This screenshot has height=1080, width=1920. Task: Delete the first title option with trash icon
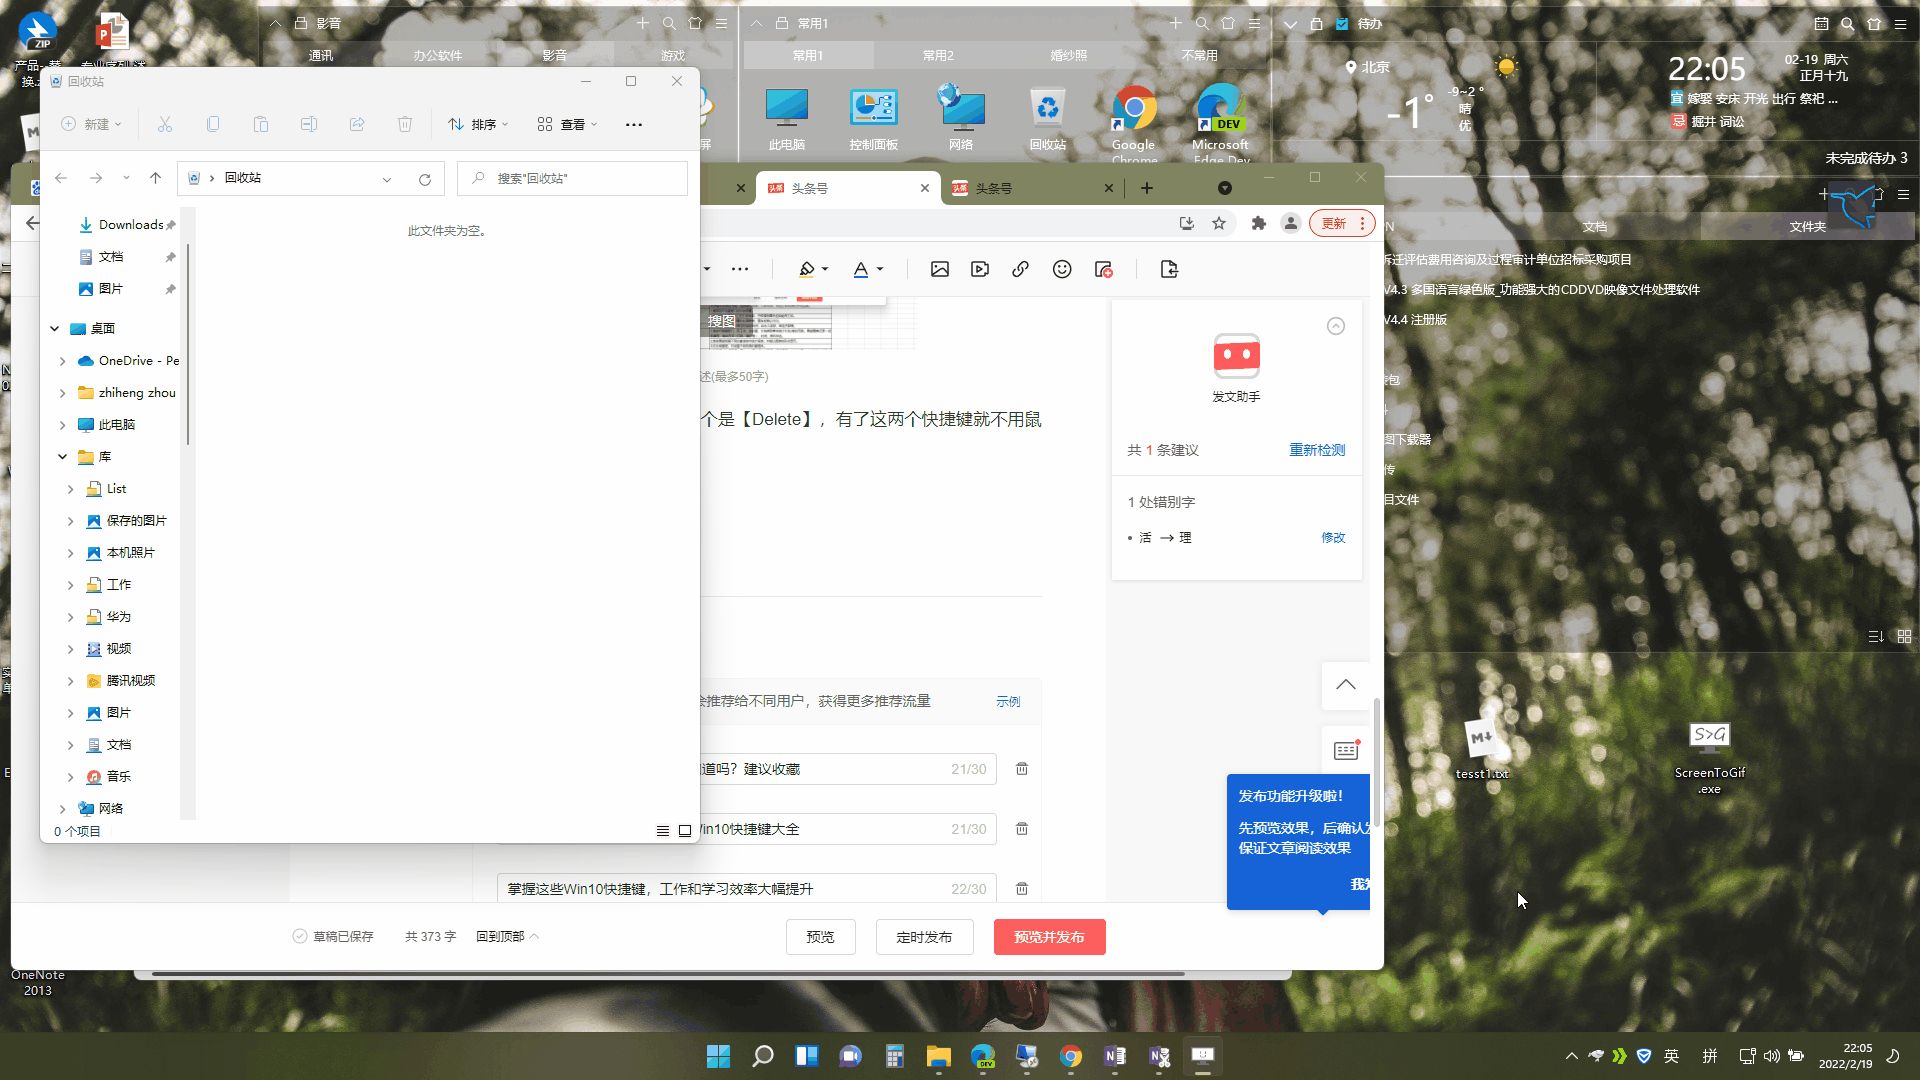tap(1022, 769)
